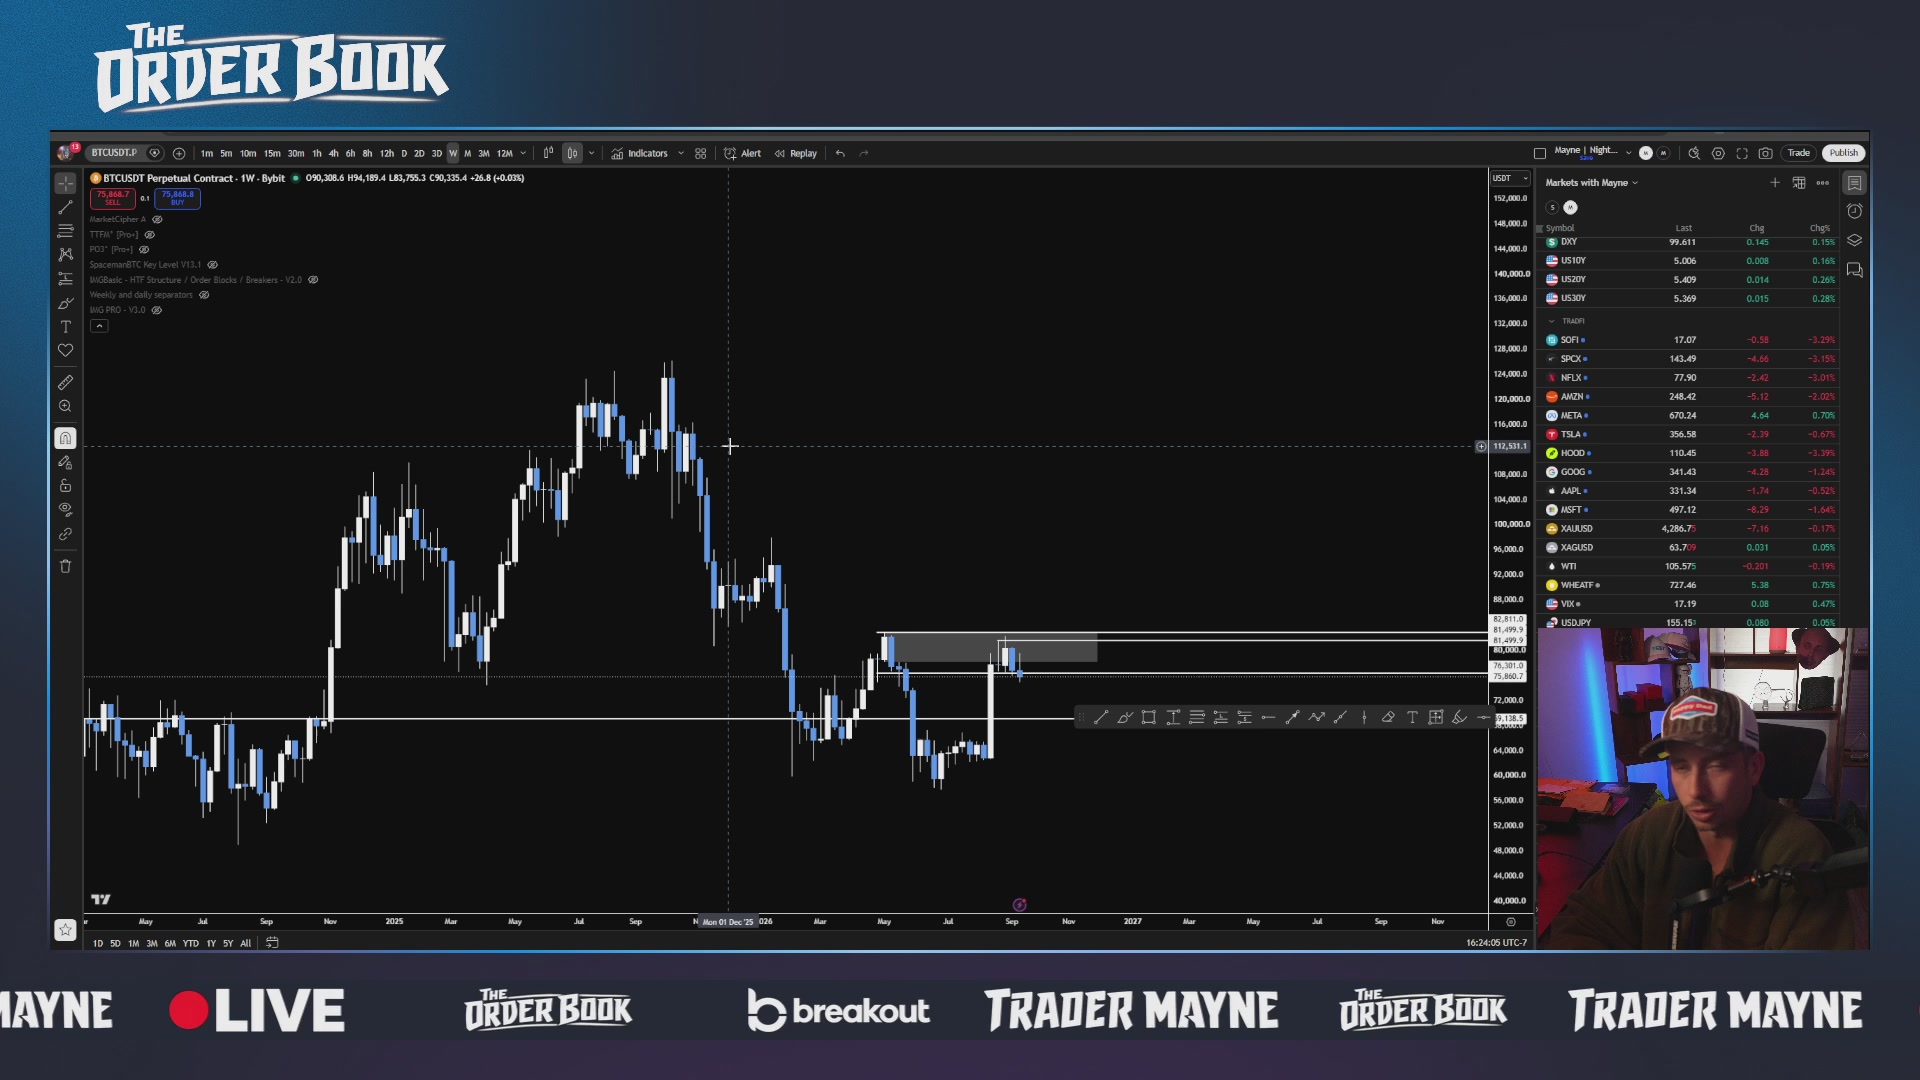
Task: Open the Indicators dialog
Action: [x=640, y=153]
